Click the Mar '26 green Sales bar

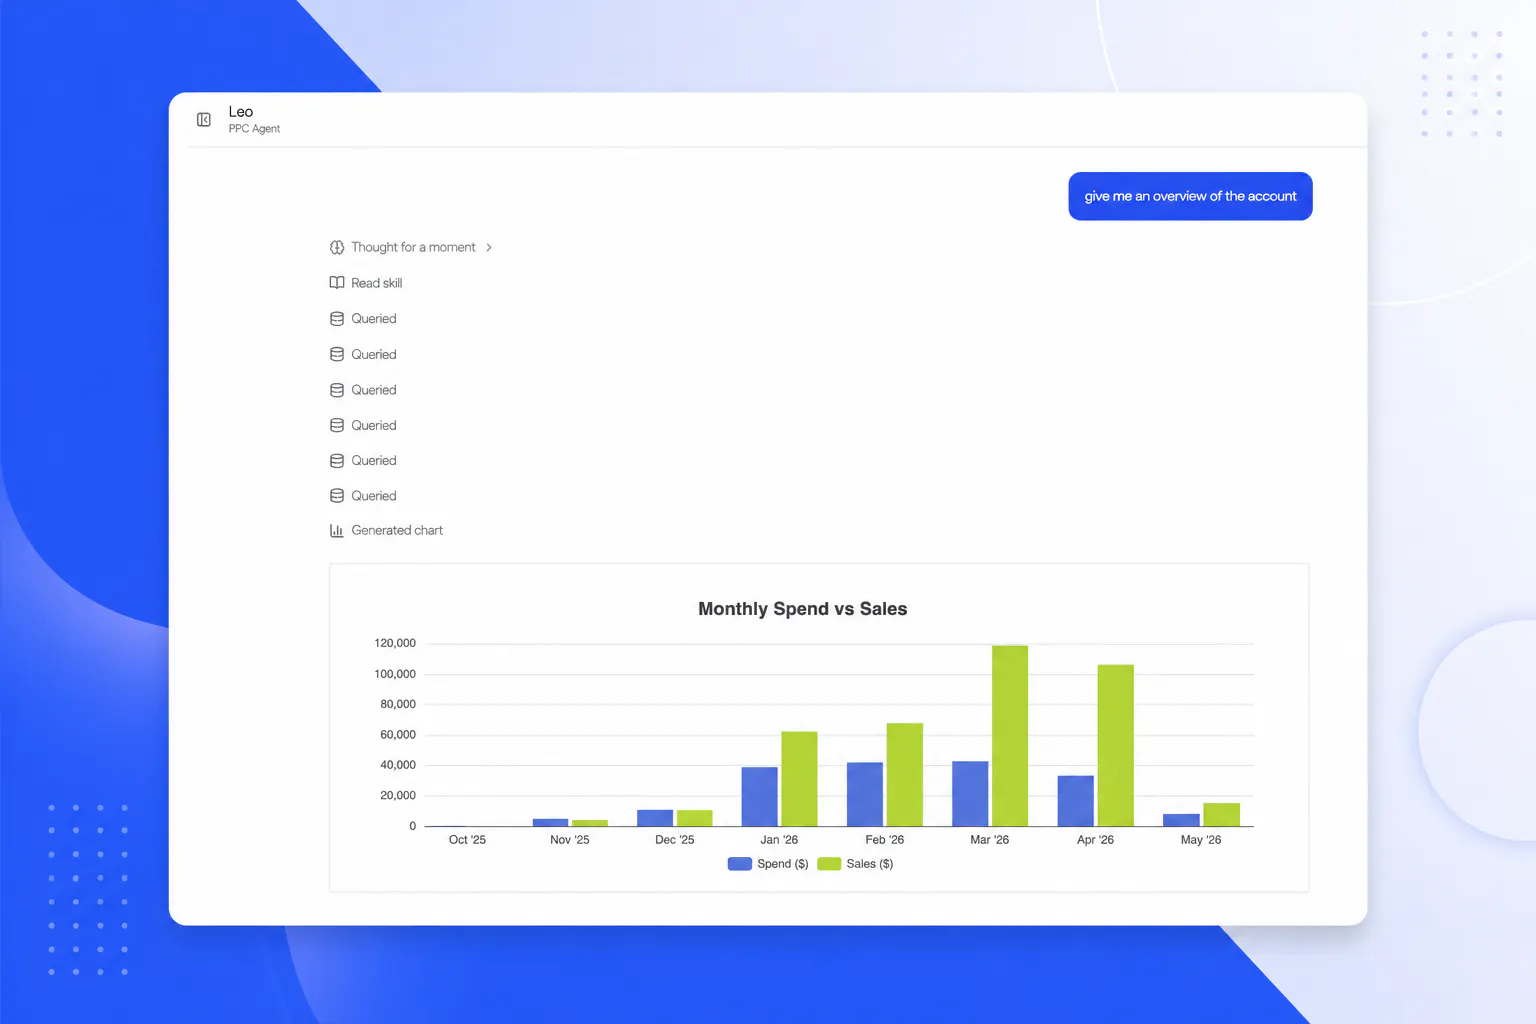point(1010,736)
